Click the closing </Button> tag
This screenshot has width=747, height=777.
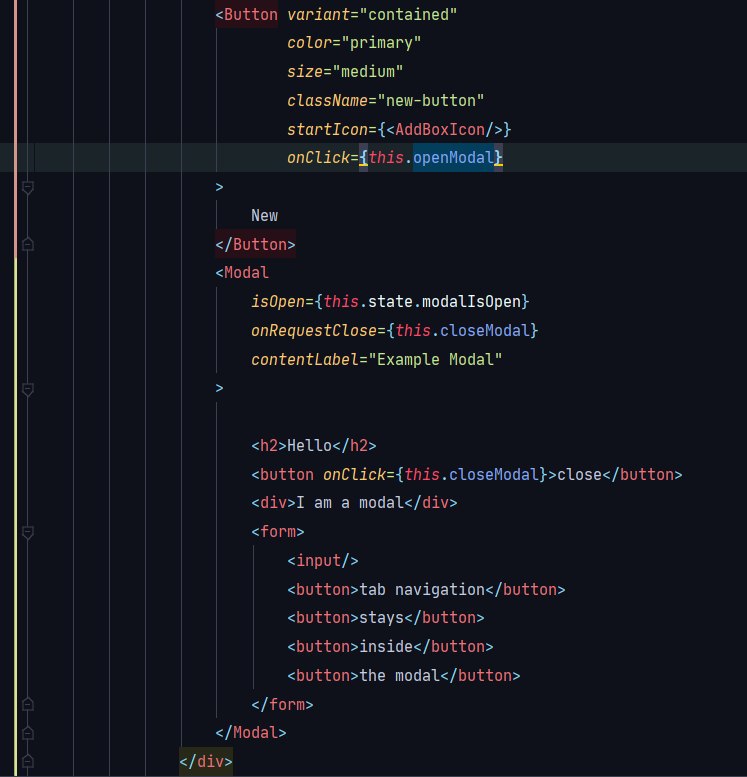coord(255,244)
